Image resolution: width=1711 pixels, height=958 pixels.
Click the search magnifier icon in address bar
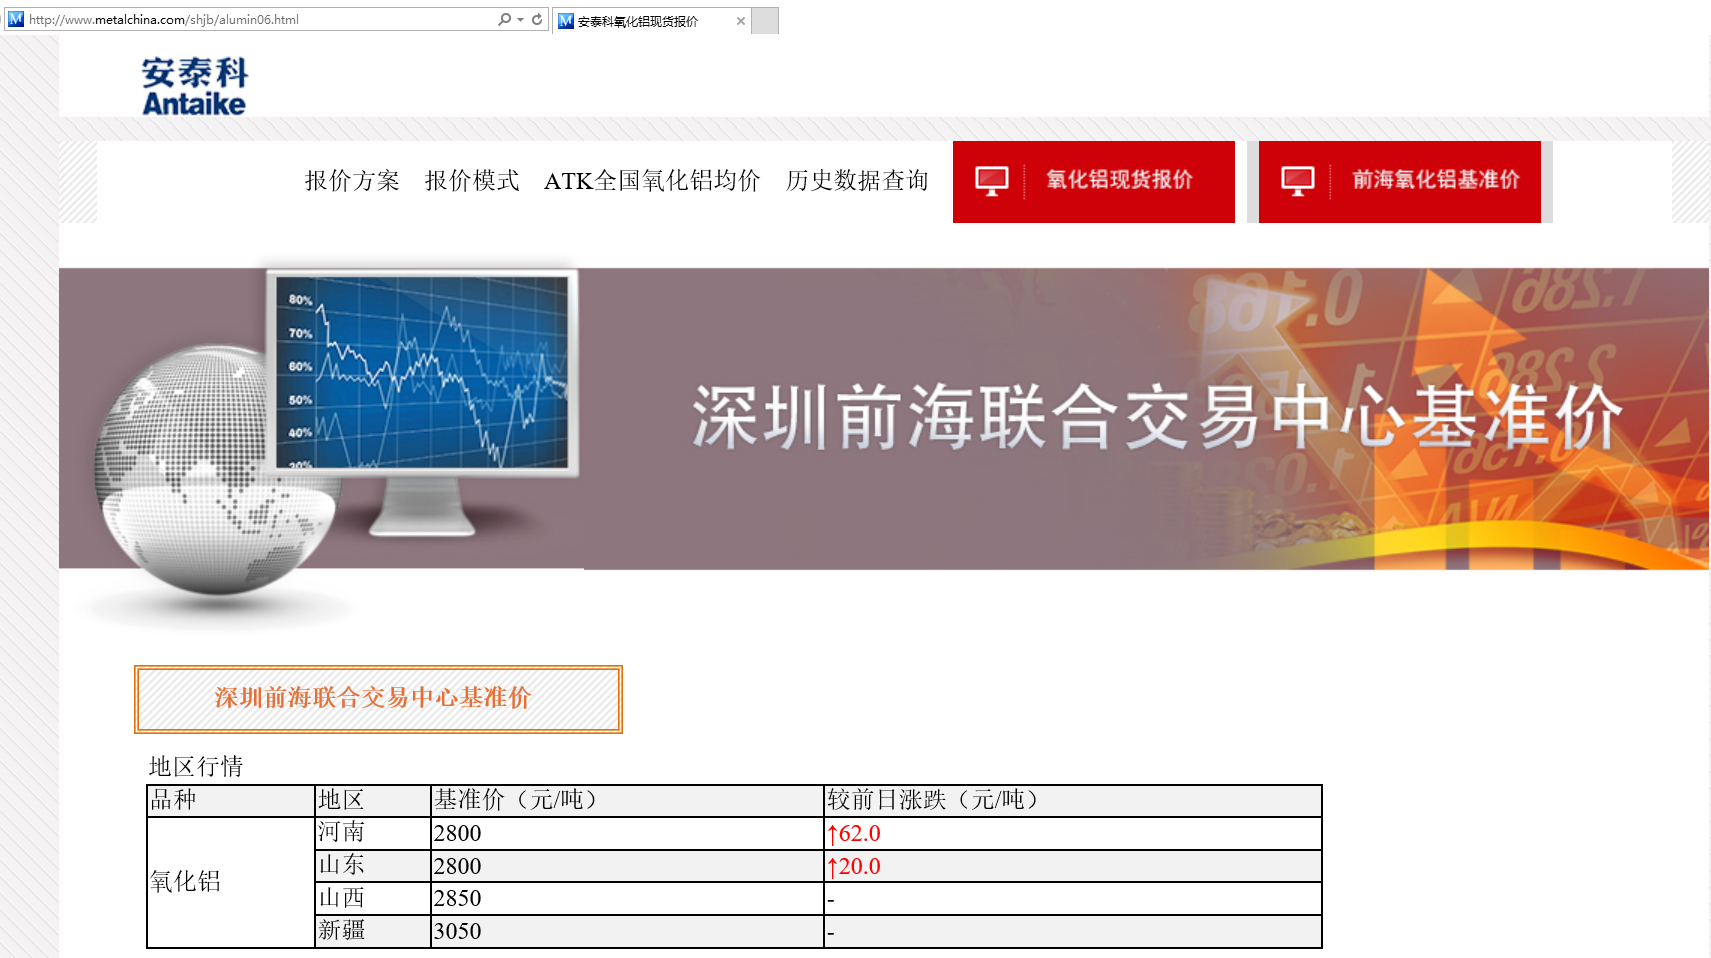(504, 19)
